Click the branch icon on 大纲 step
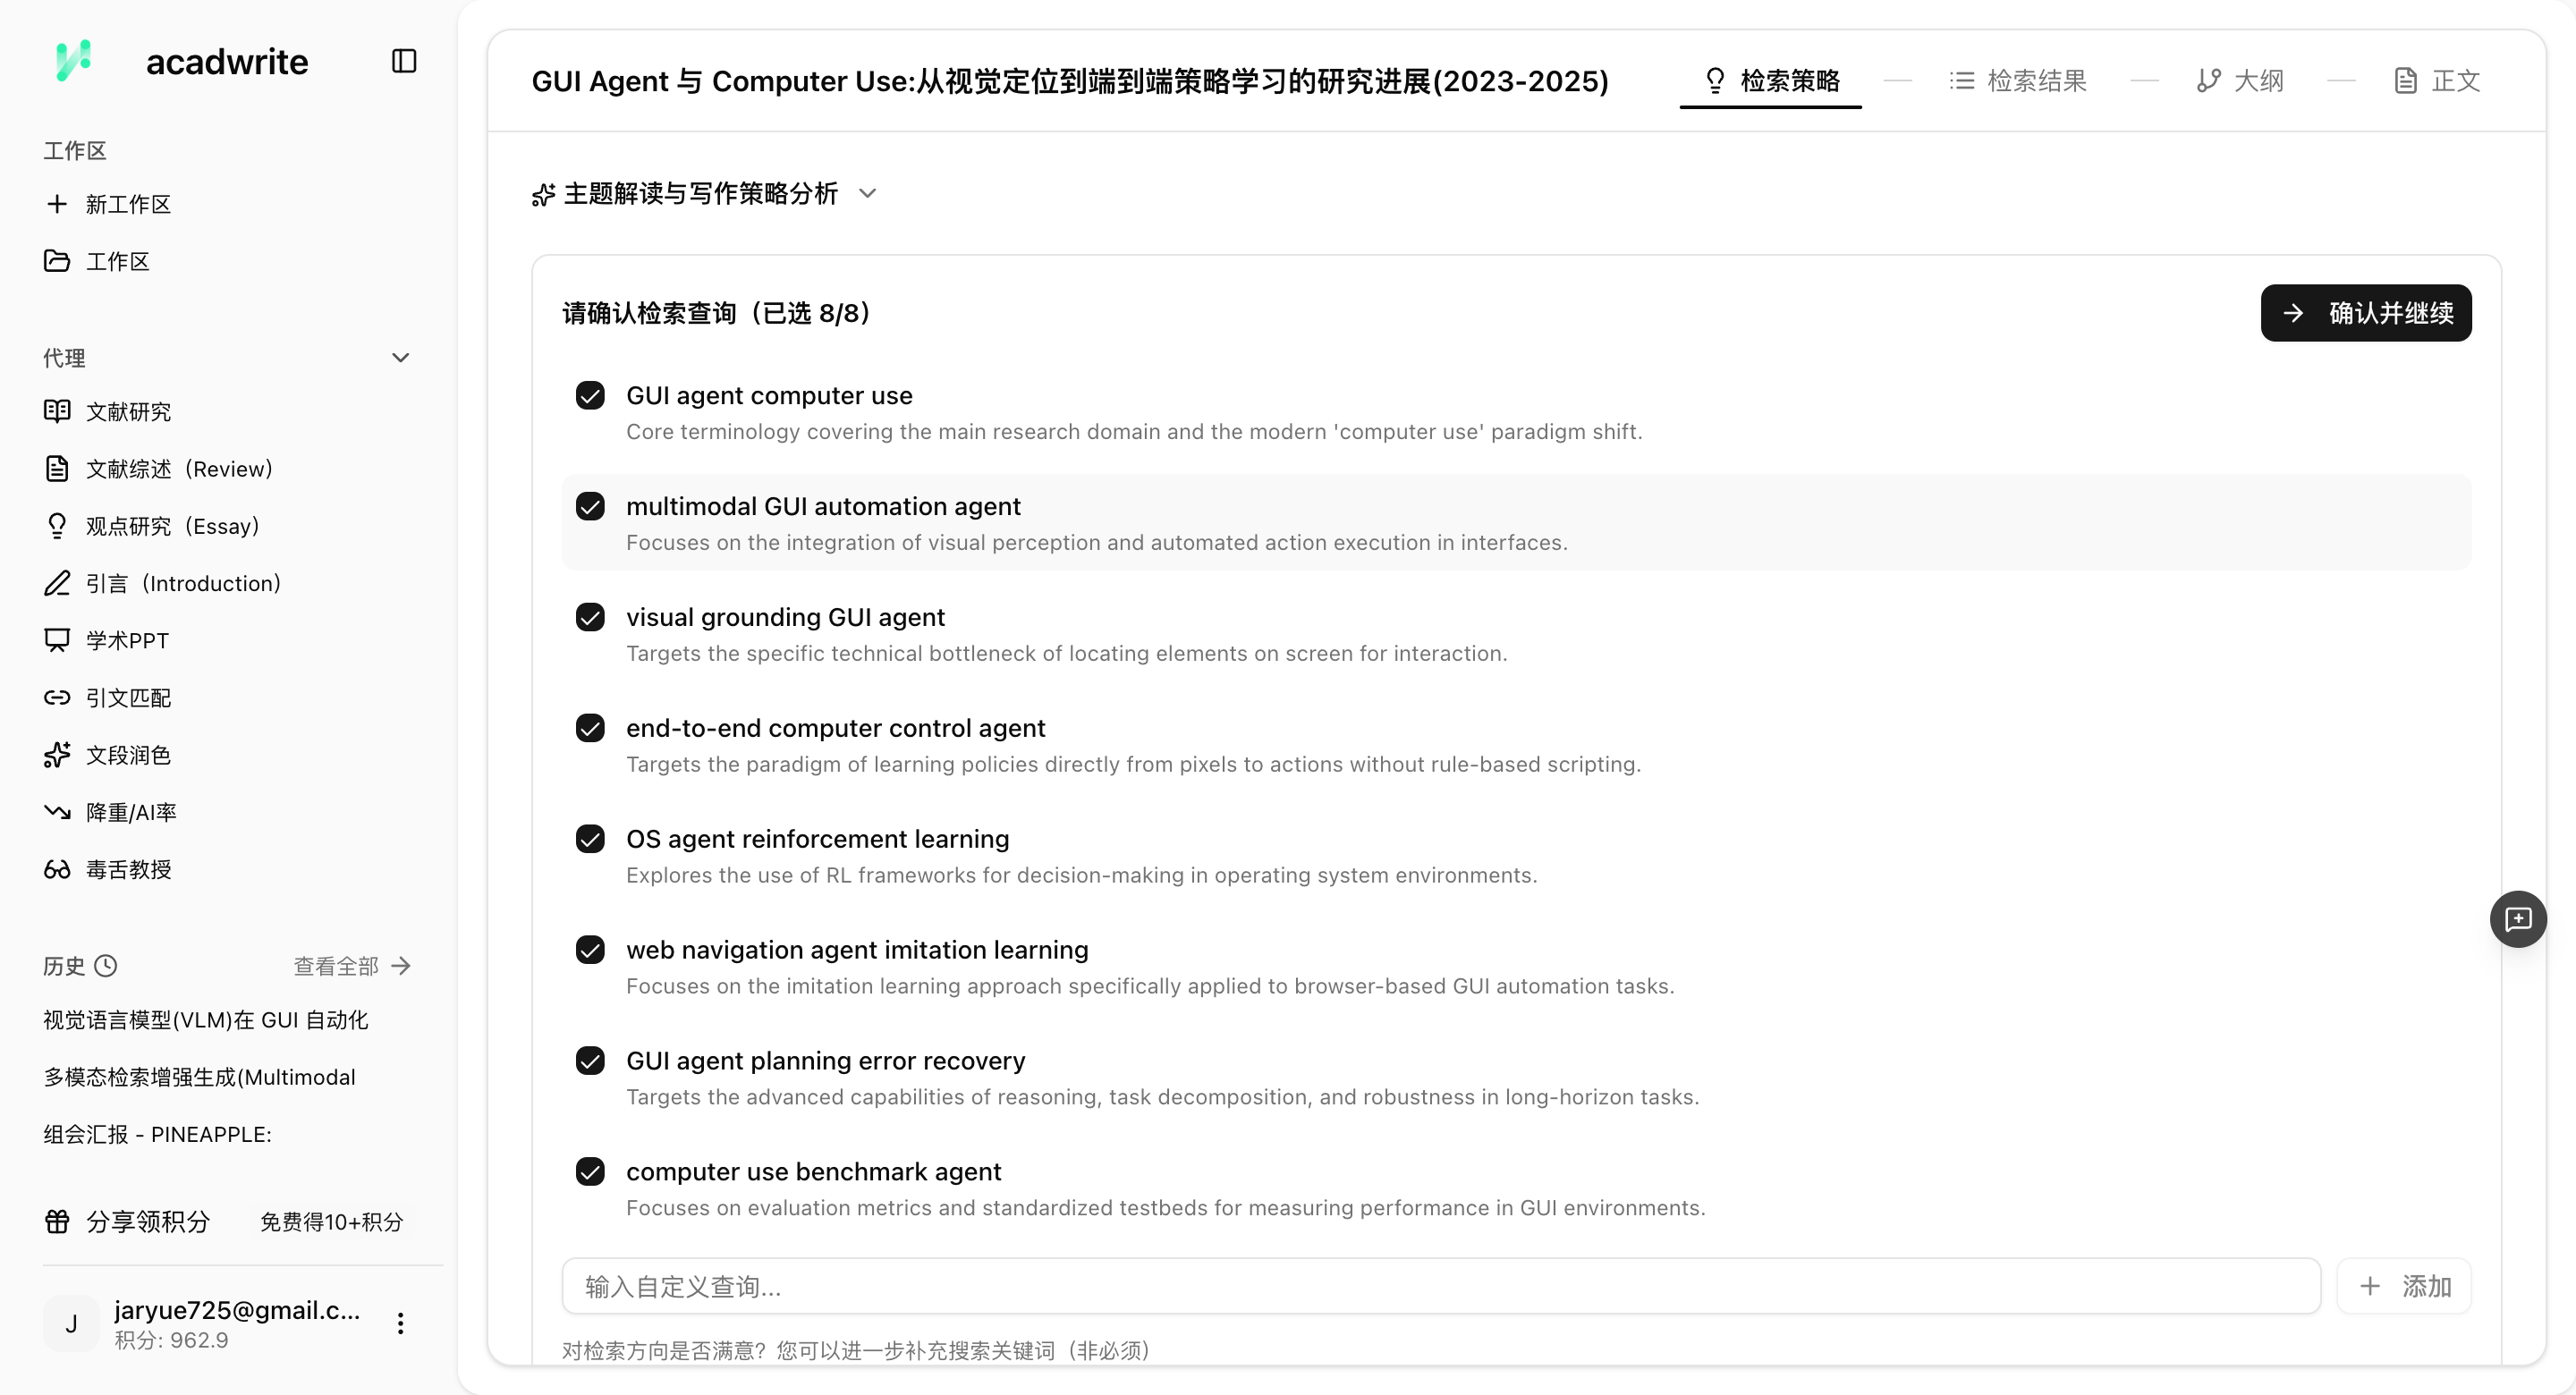This screenshot has width=2576, height=1395. point(2208,80)
